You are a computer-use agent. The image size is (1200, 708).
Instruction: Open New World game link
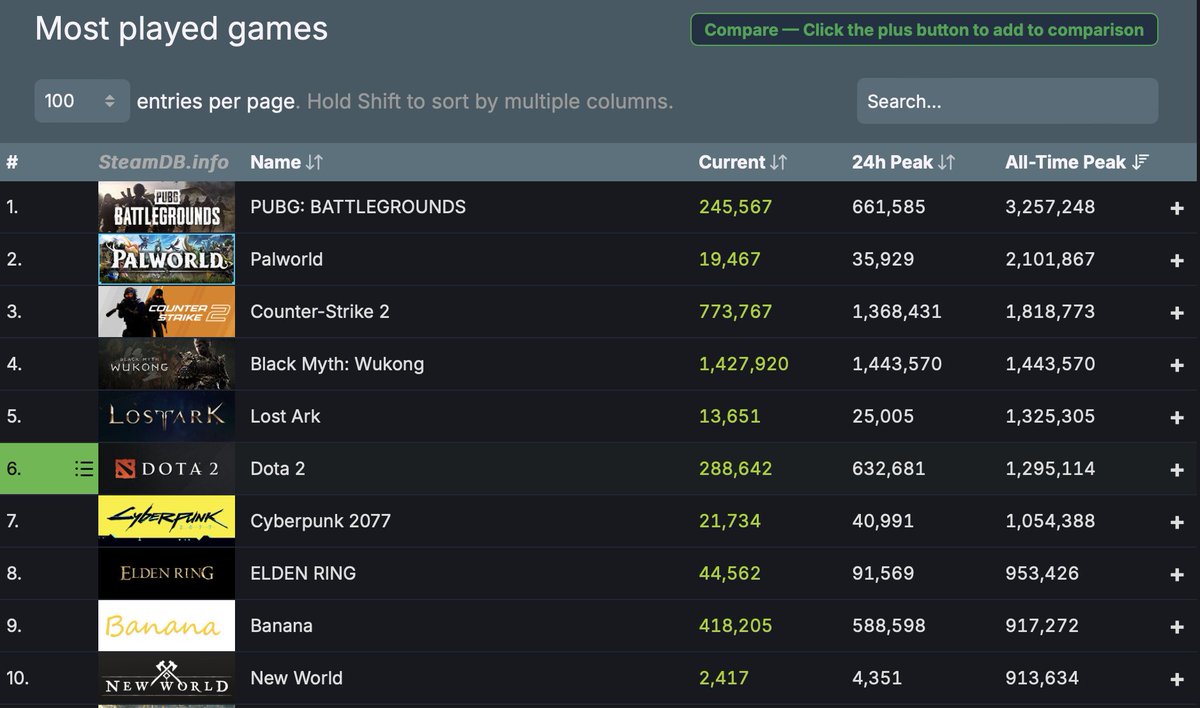(296, 678)
